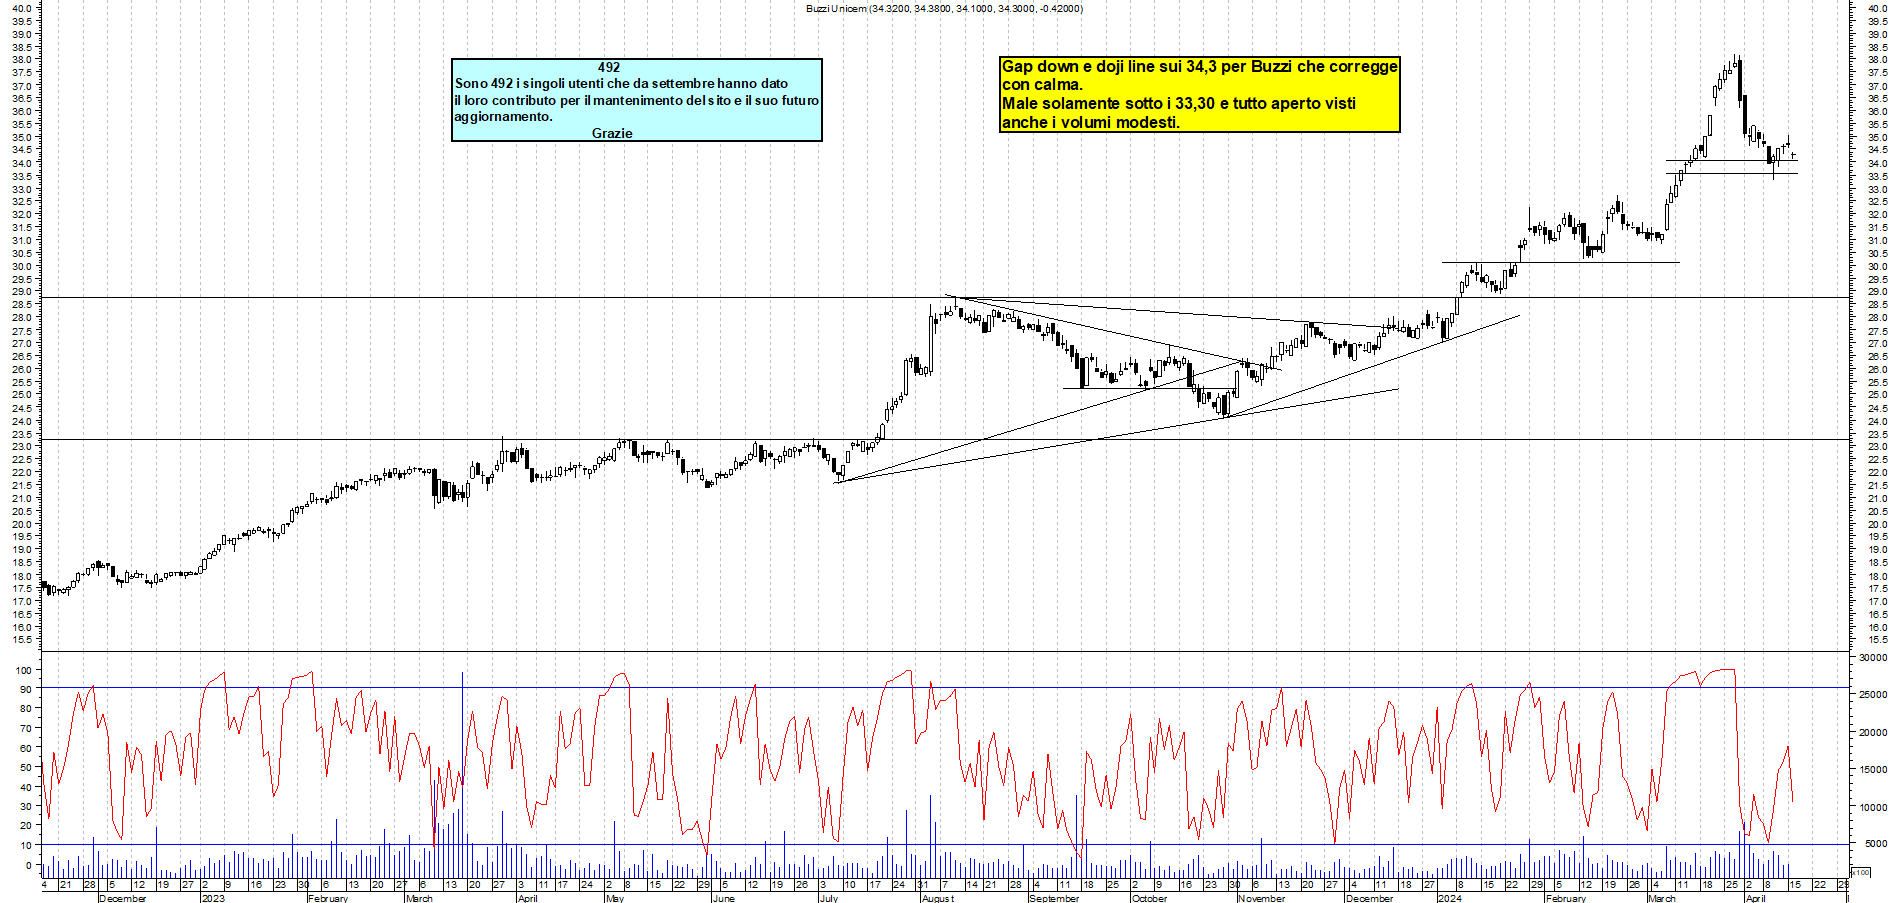Click the 2024 year label on the time axis
This screenshot has height=903, width=1890.
(1449, 898)
